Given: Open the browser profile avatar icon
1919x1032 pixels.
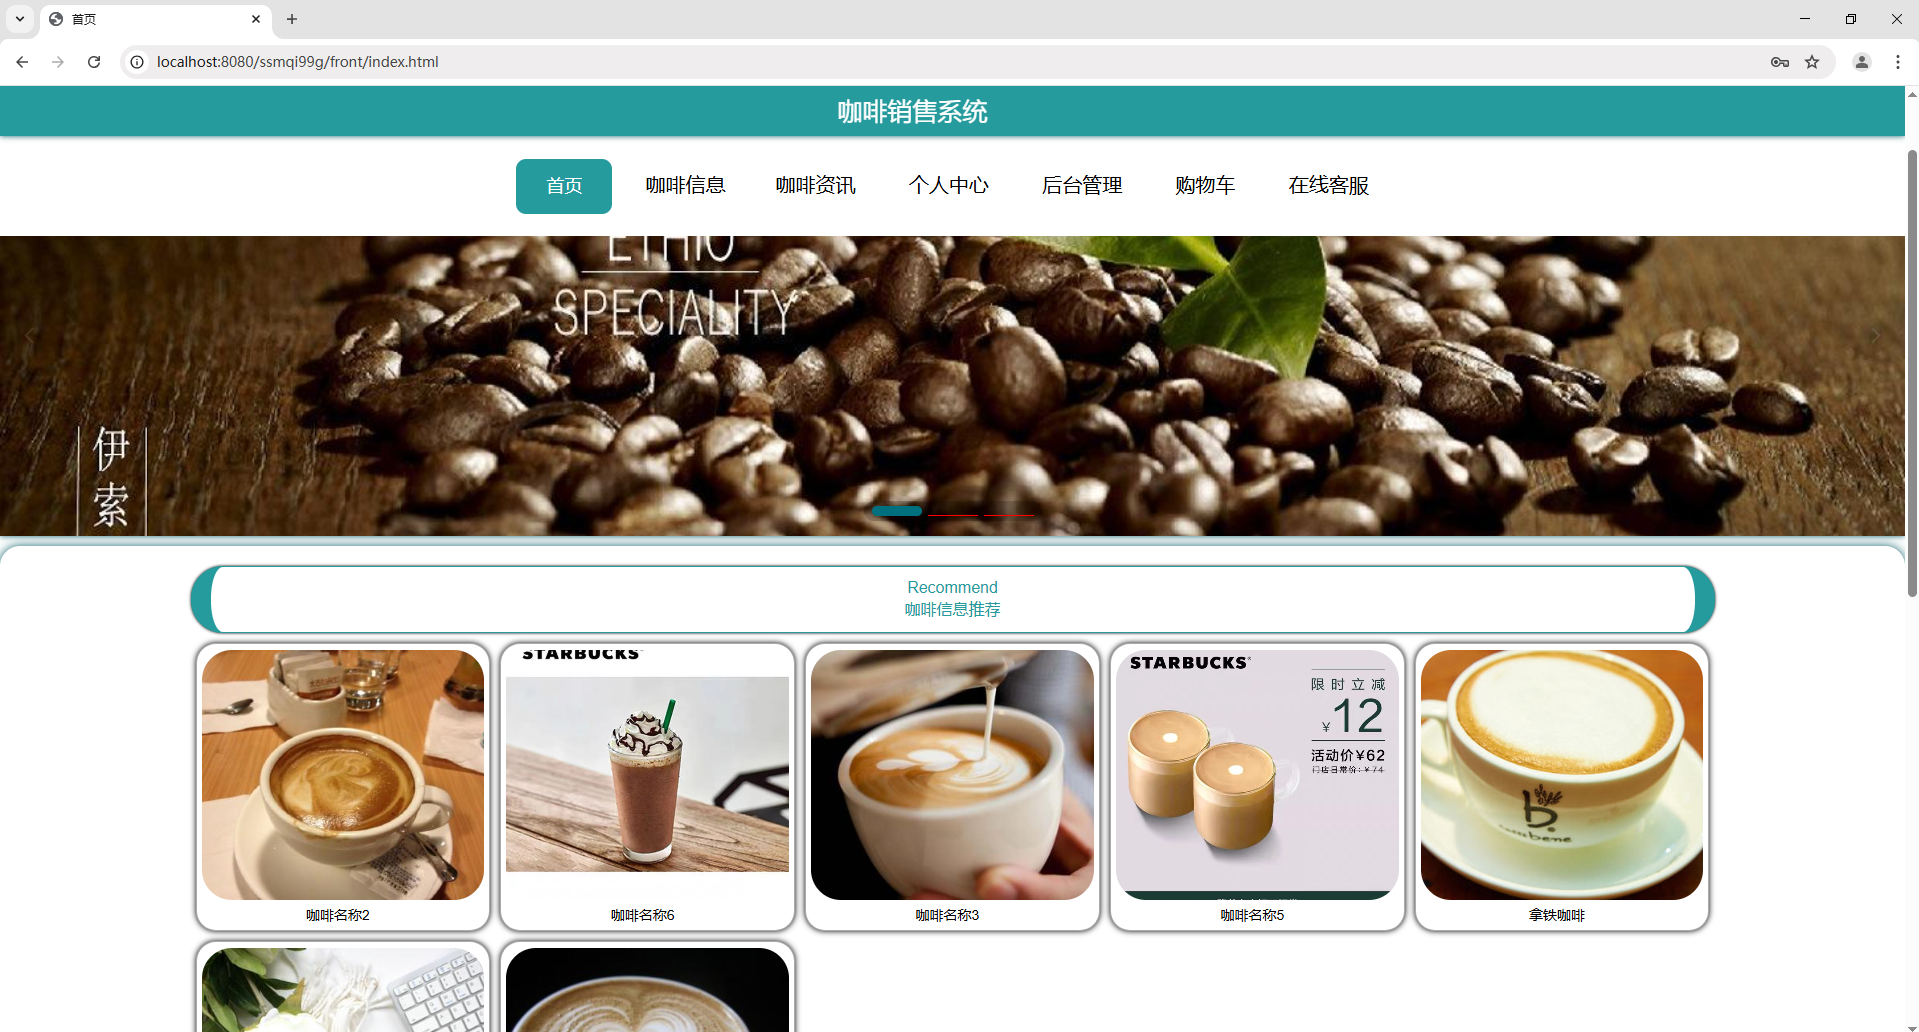Looking at the screenshot, I should 1862,62.
